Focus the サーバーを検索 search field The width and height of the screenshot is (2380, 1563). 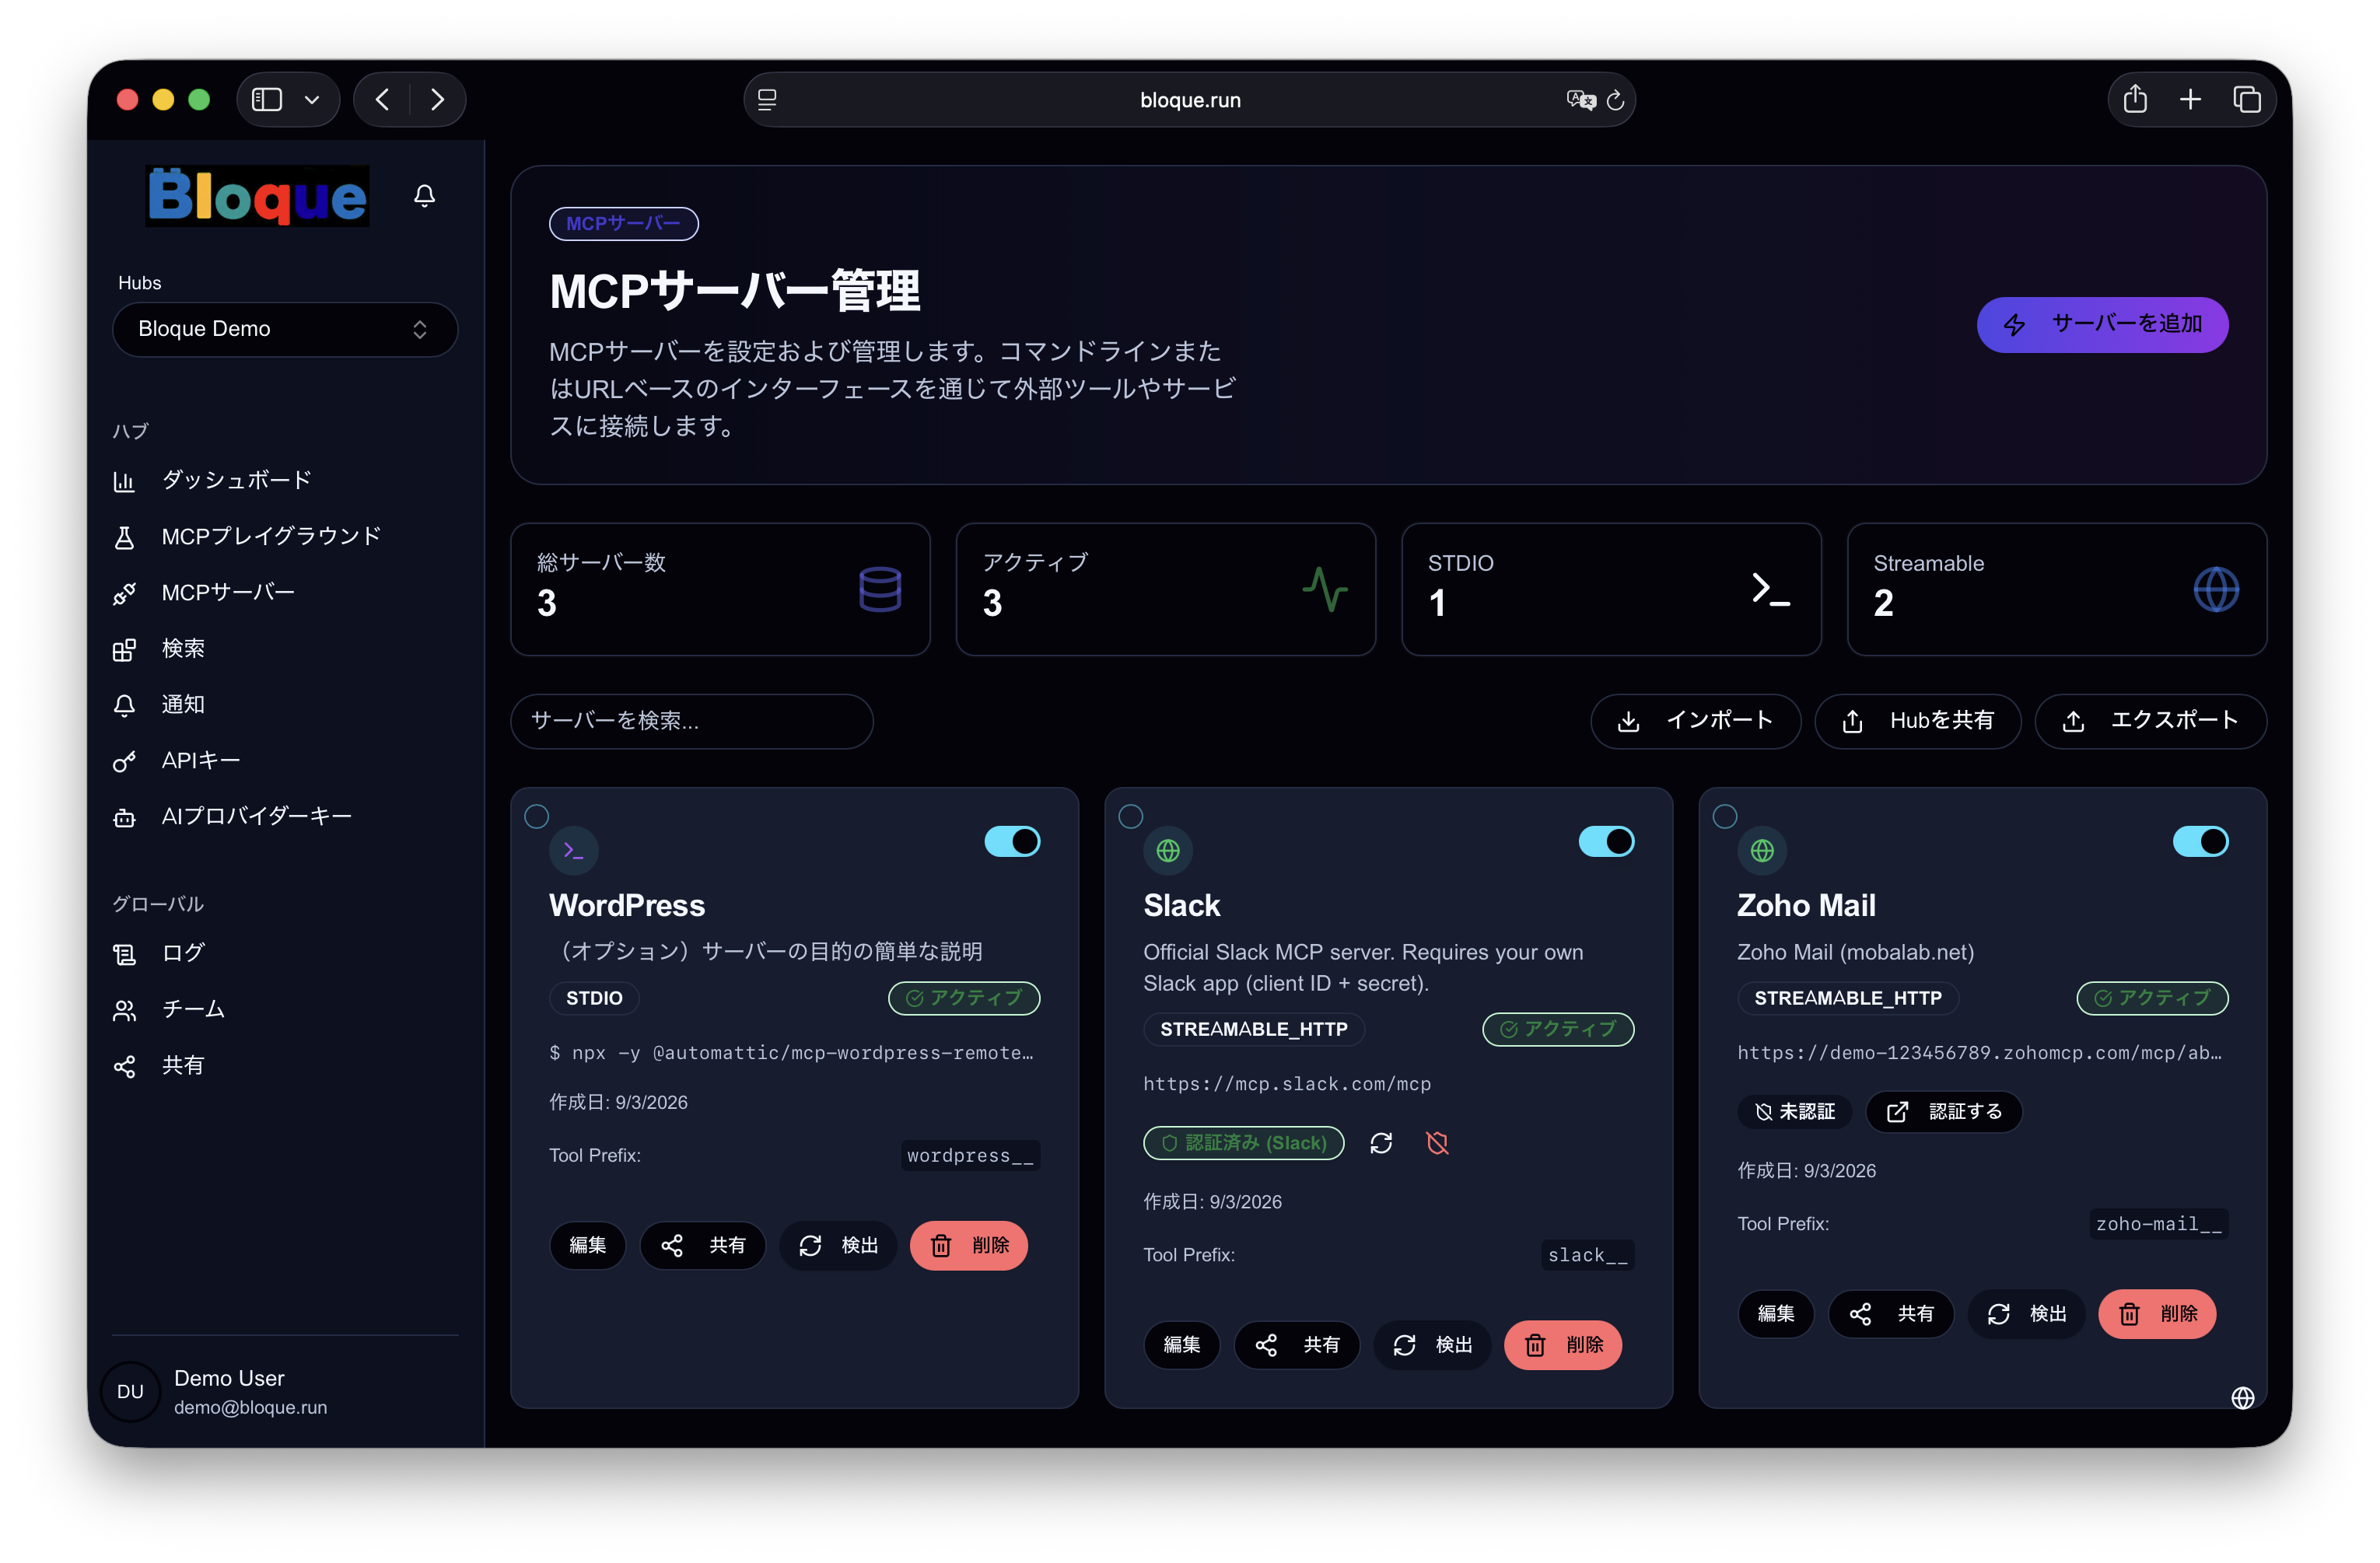tap(691, 721)
